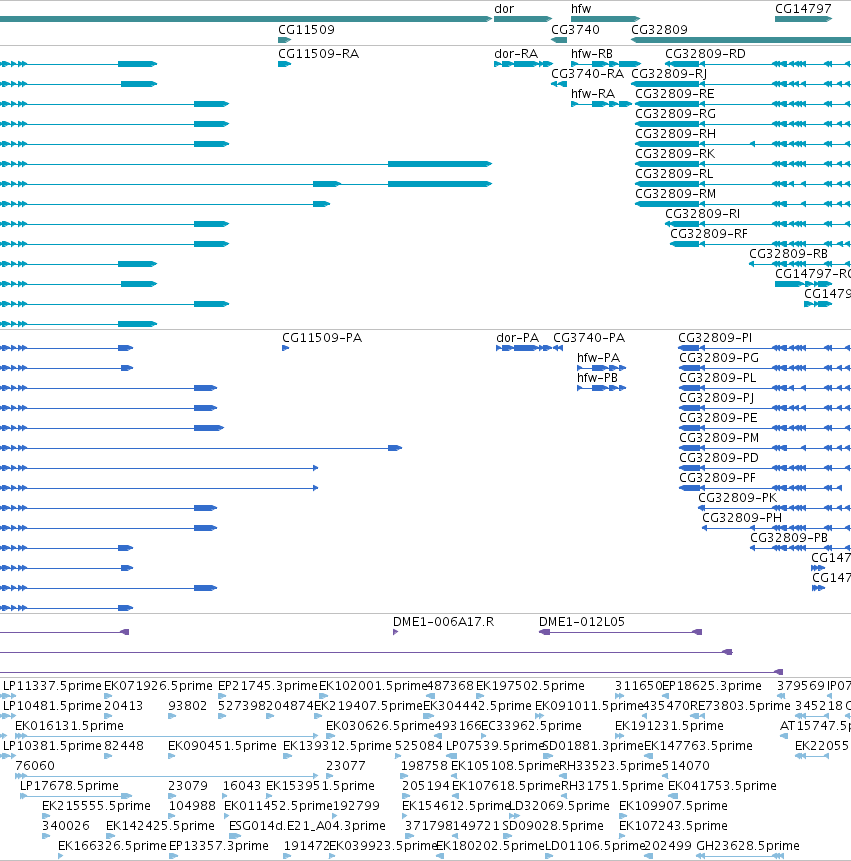Click the dor gene label
The image size is (851, 861).
(504, 9)
